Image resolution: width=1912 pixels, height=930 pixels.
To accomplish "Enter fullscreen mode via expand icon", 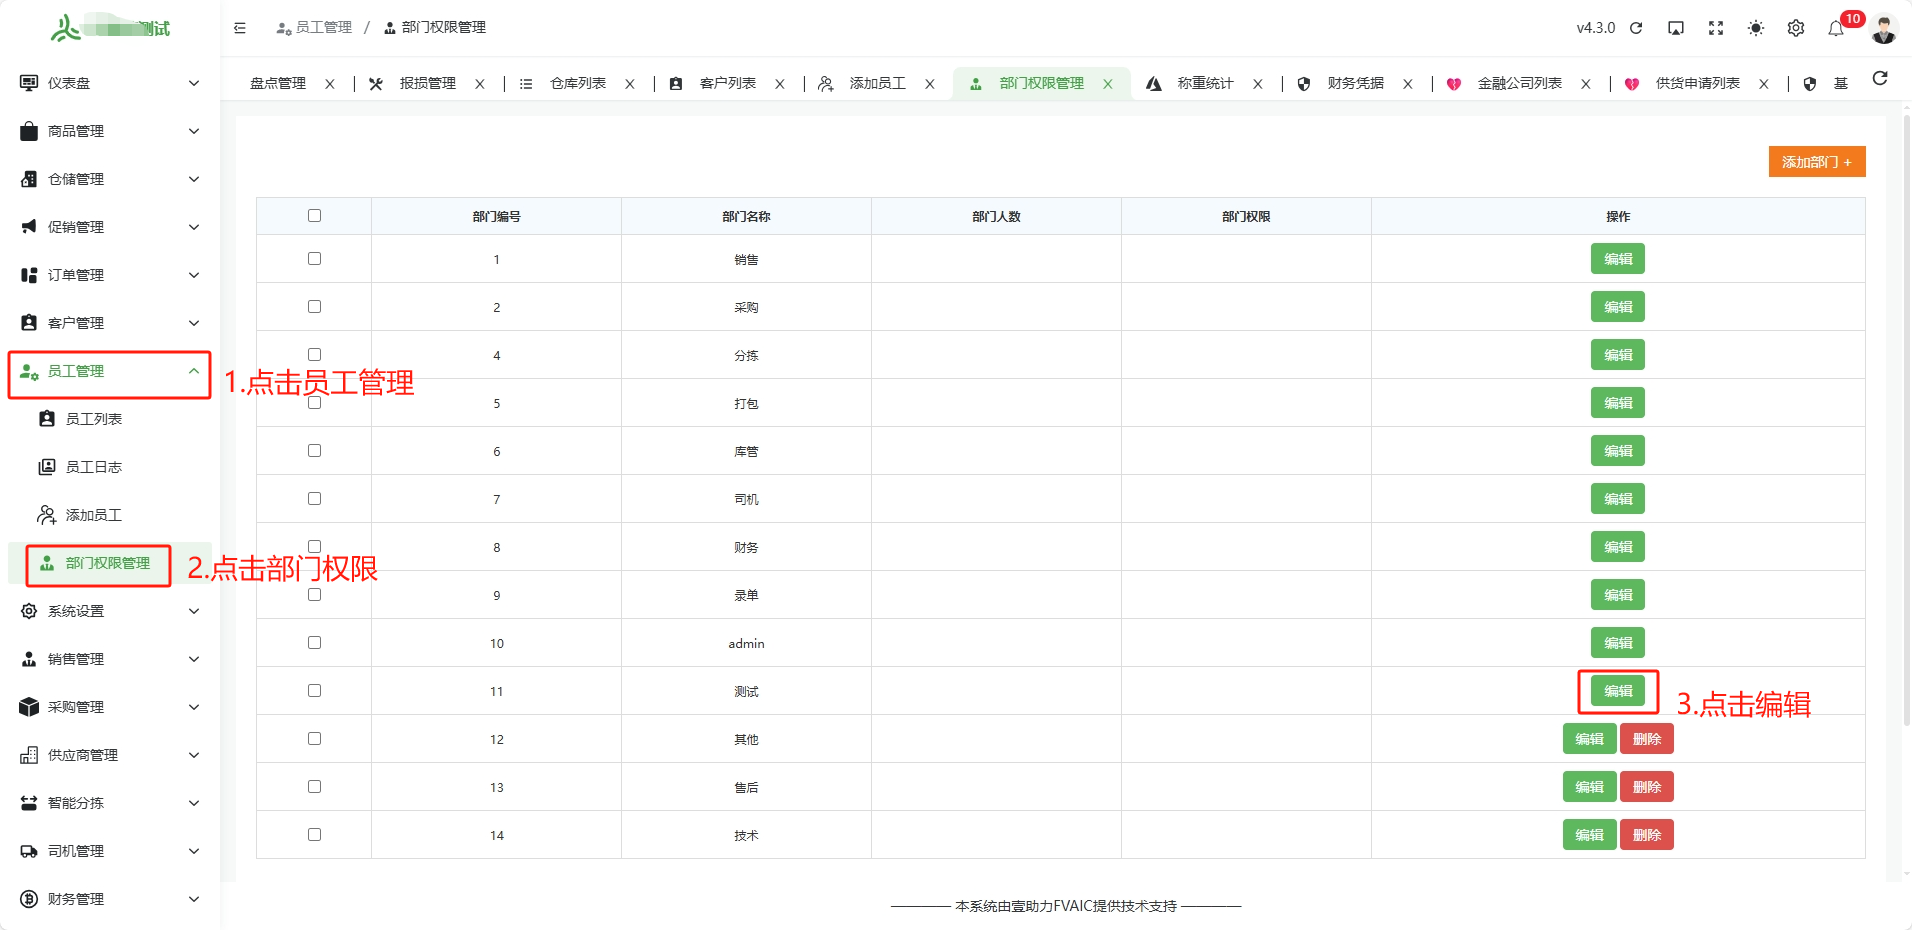I will click(1716, 28).
